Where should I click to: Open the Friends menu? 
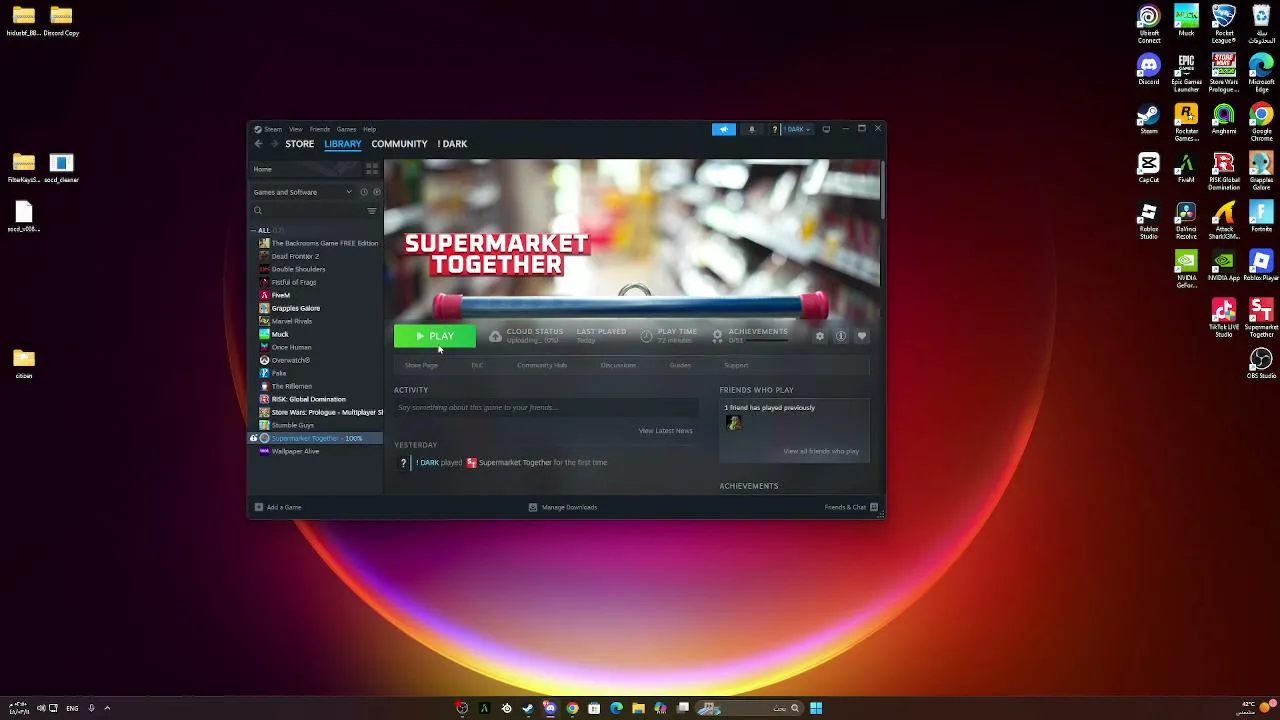[x=320, y=129]
